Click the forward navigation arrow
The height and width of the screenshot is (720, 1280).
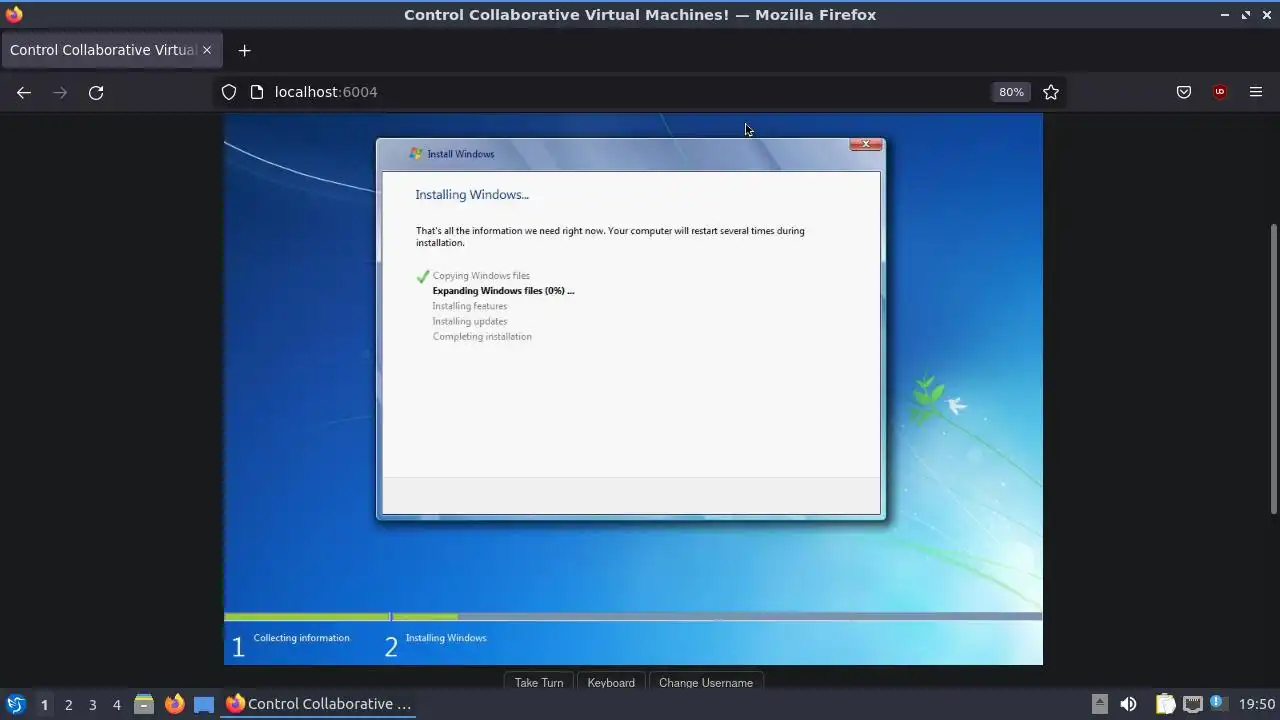coord(60,92)
